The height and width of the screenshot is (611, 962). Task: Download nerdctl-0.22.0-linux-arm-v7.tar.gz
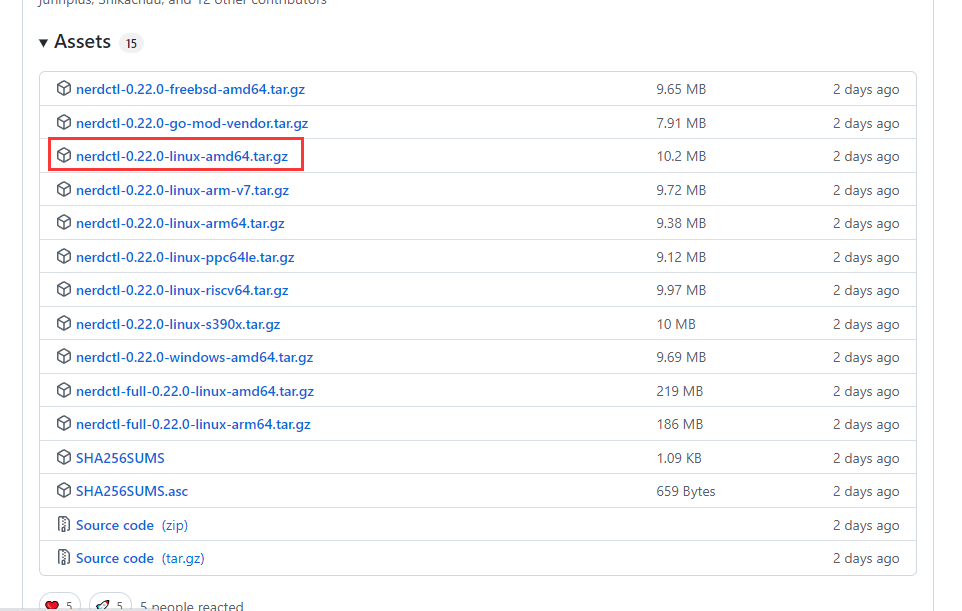(x=182, y=190)
